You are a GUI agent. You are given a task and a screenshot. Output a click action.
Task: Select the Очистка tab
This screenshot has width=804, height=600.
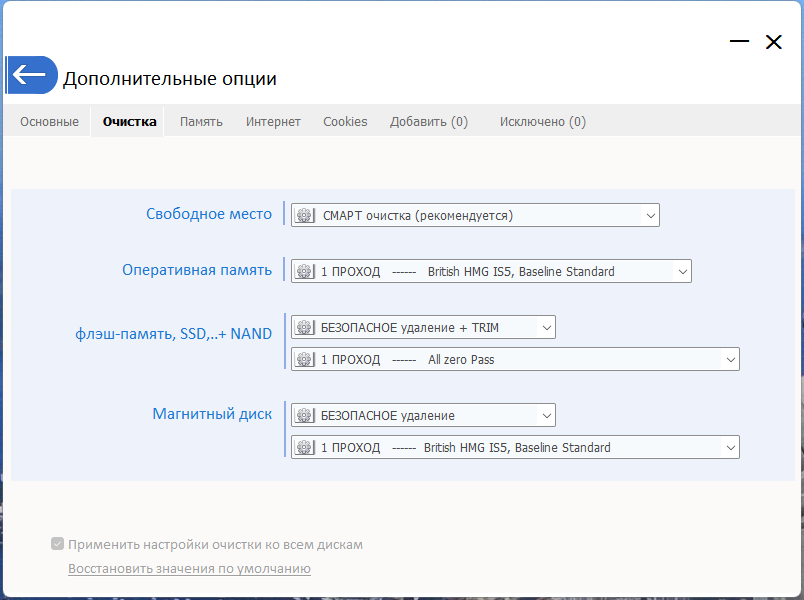click(x=129, y=122)
